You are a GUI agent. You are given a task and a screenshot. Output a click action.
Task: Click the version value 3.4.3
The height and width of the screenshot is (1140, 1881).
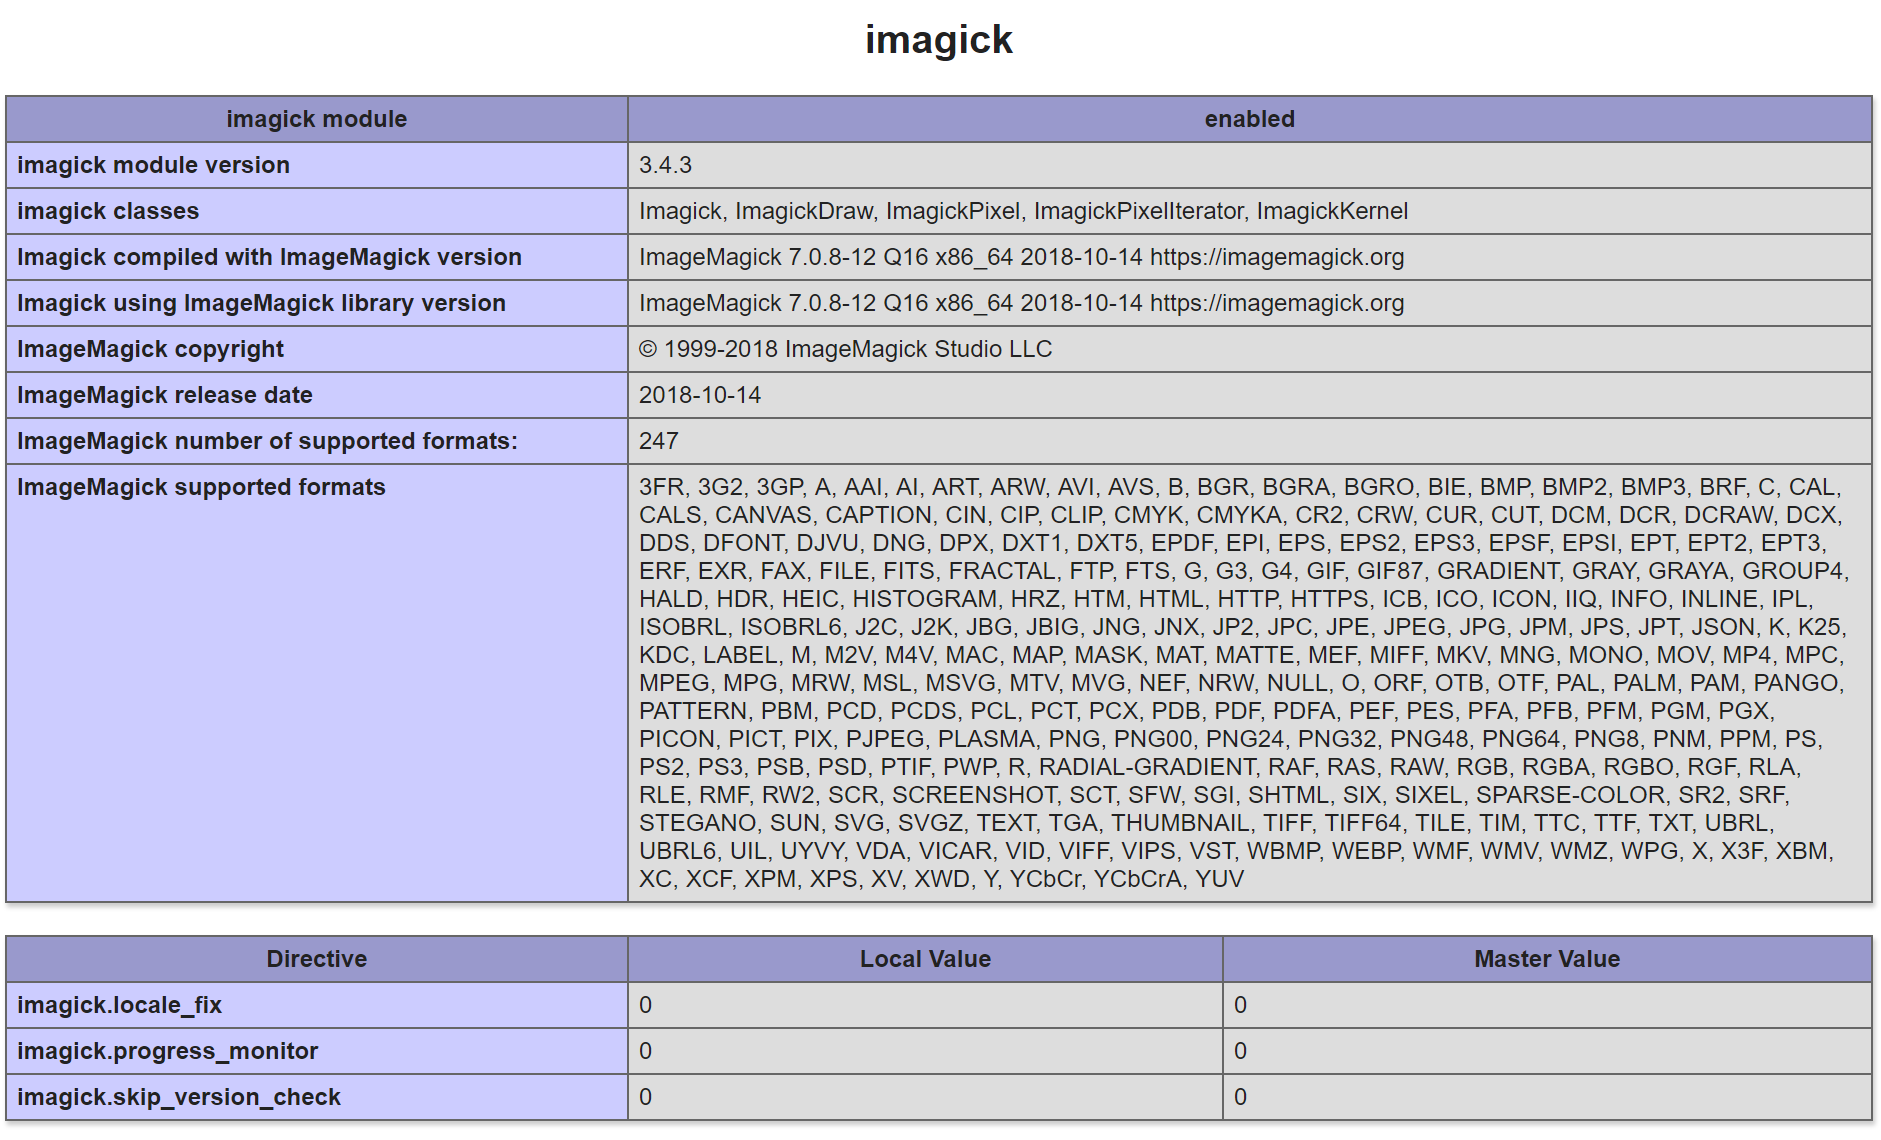tap(665, 165)
